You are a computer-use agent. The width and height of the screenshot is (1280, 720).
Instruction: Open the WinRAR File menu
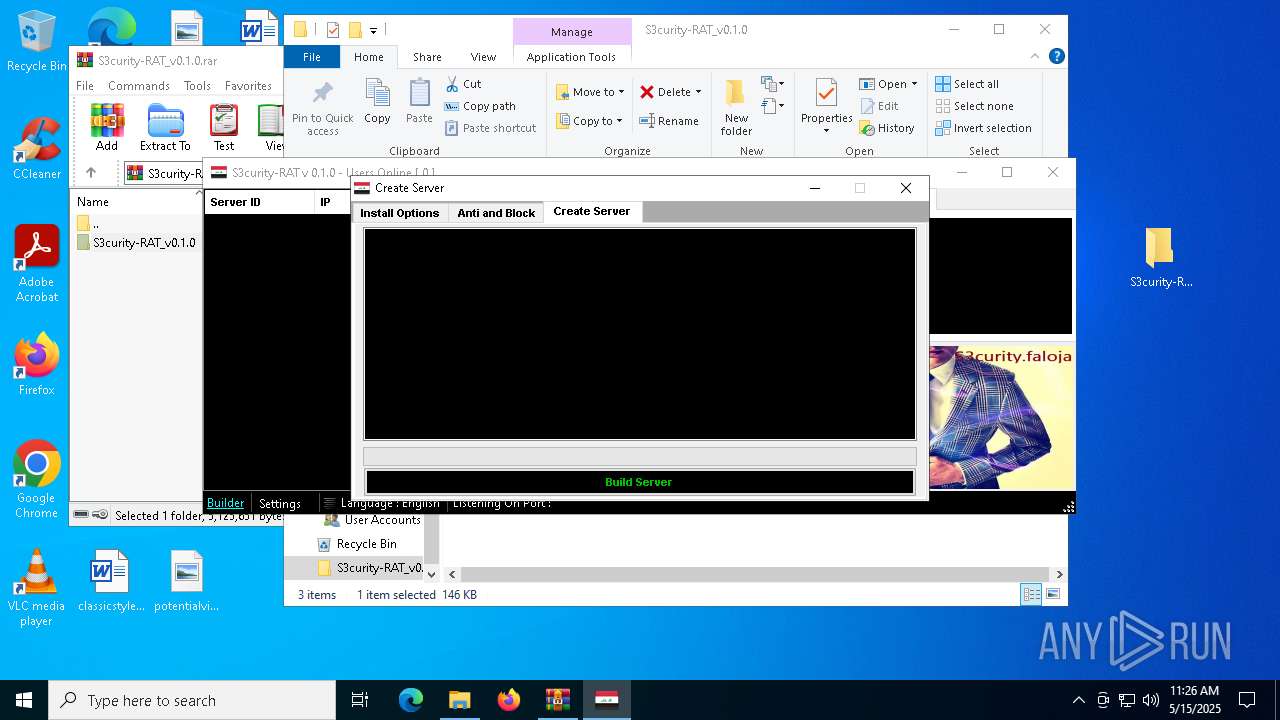click(85, 86)
